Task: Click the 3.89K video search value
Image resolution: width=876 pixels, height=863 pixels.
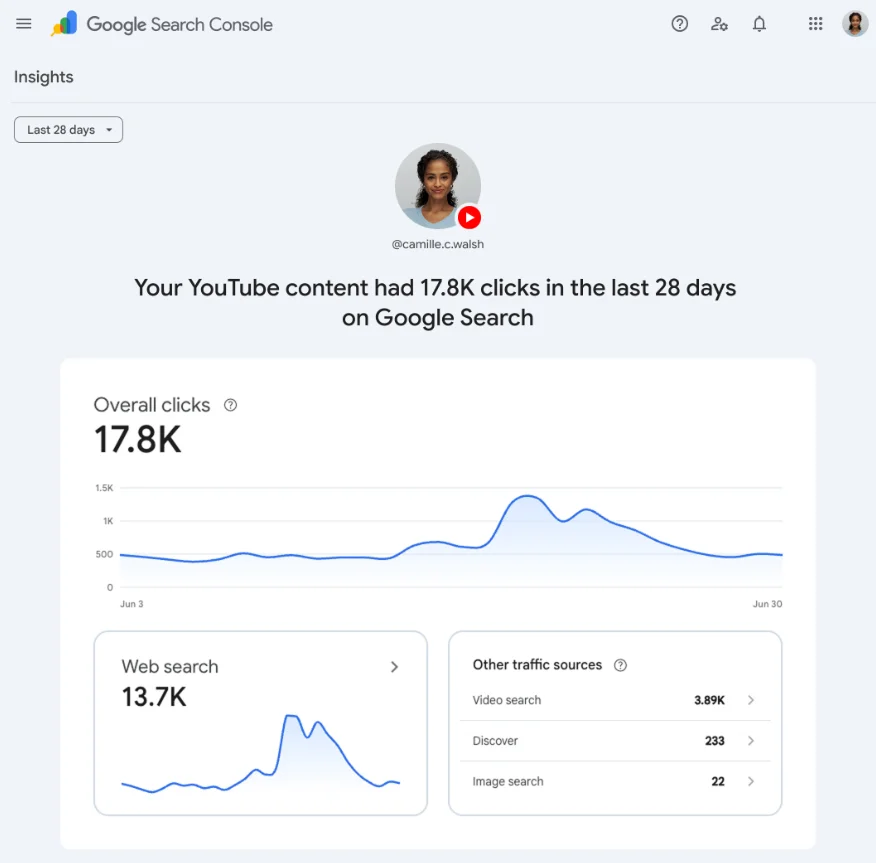Action: click(x=709, y=700)
